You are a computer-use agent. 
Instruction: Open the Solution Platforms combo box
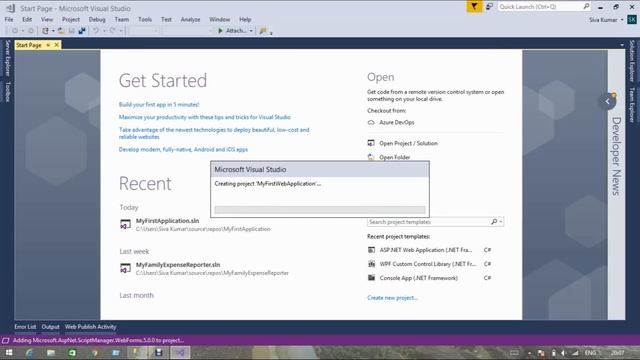188,31
